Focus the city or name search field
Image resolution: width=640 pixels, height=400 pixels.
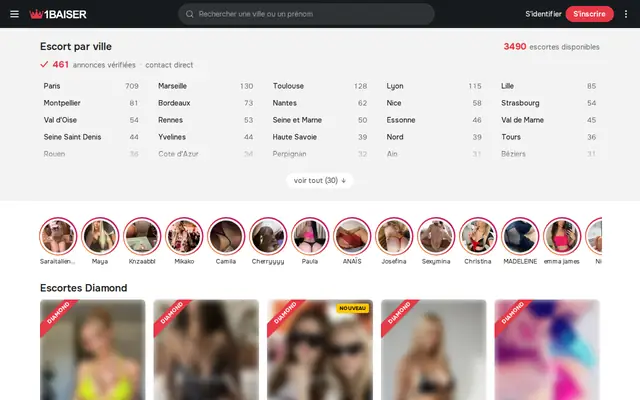pyautogui.click(x=306, y=14)
